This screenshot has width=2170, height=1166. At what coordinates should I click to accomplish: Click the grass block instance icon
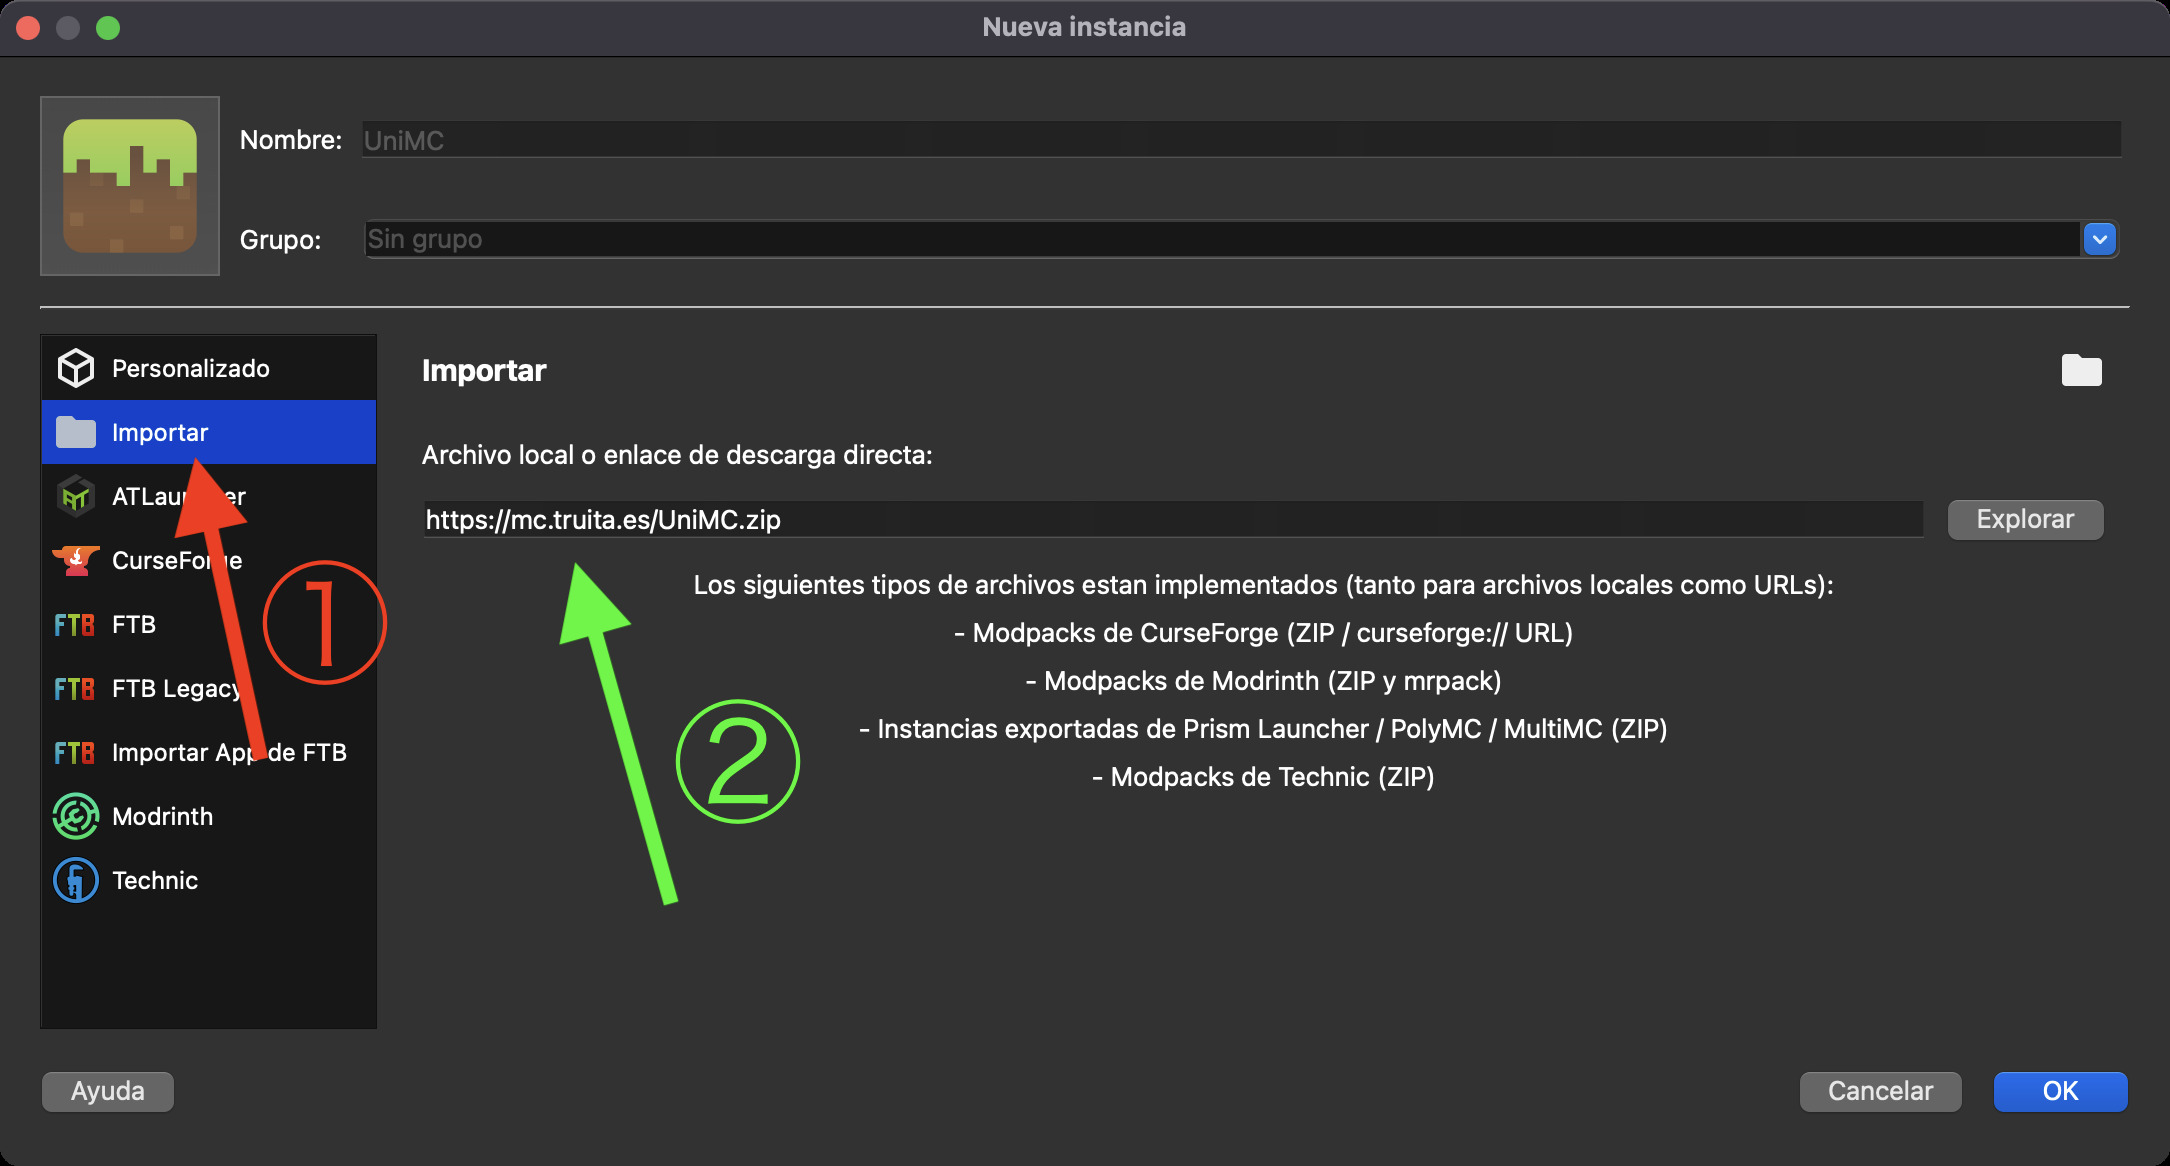[130, 186]
